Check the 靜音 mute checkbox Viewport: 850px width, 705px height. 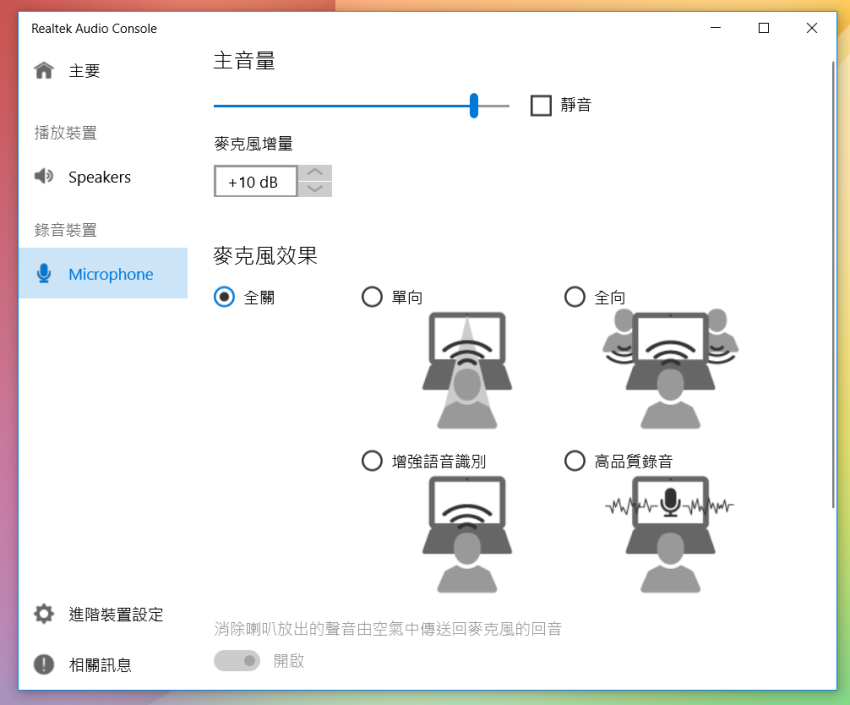(540, 105)
